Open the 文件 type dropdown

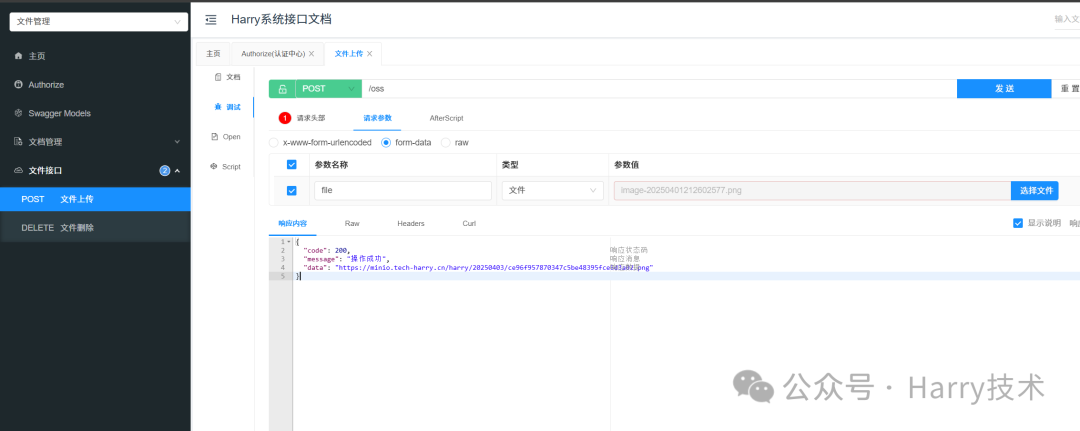pos(552,191)
